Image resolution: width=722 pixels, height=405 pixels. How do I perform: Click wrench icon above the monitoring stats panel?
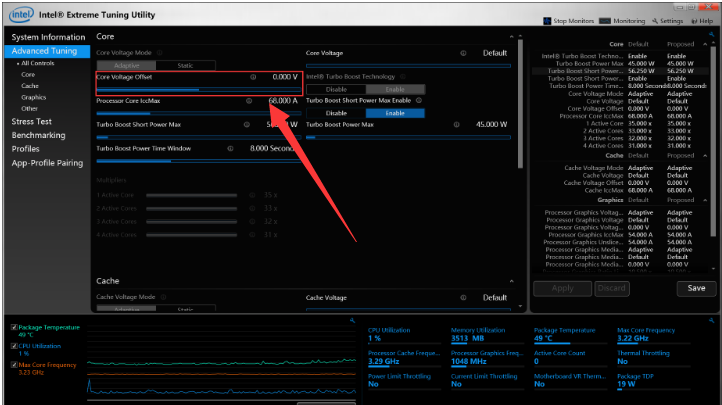(711, 320)
